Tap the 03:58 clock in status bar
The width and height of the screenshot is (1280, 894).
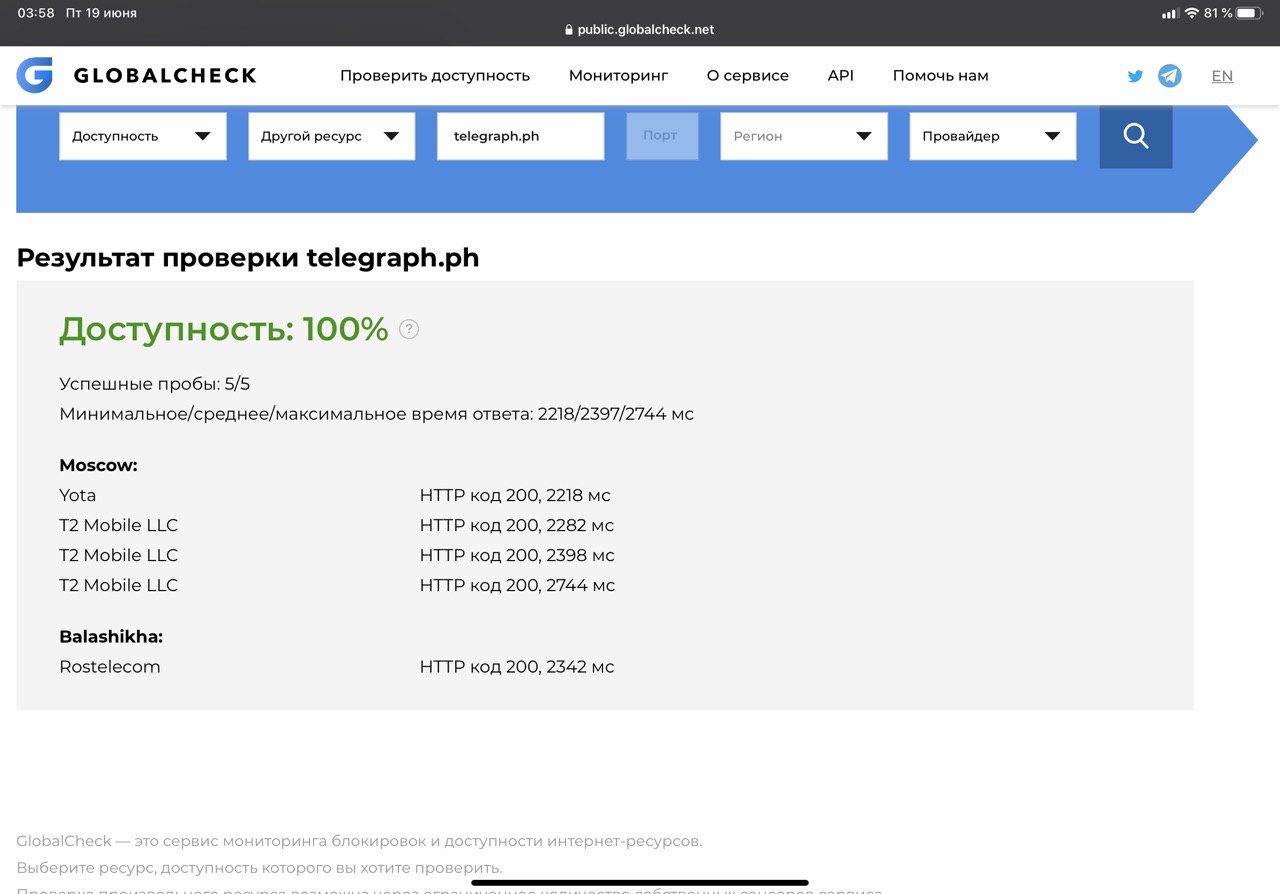36,13
